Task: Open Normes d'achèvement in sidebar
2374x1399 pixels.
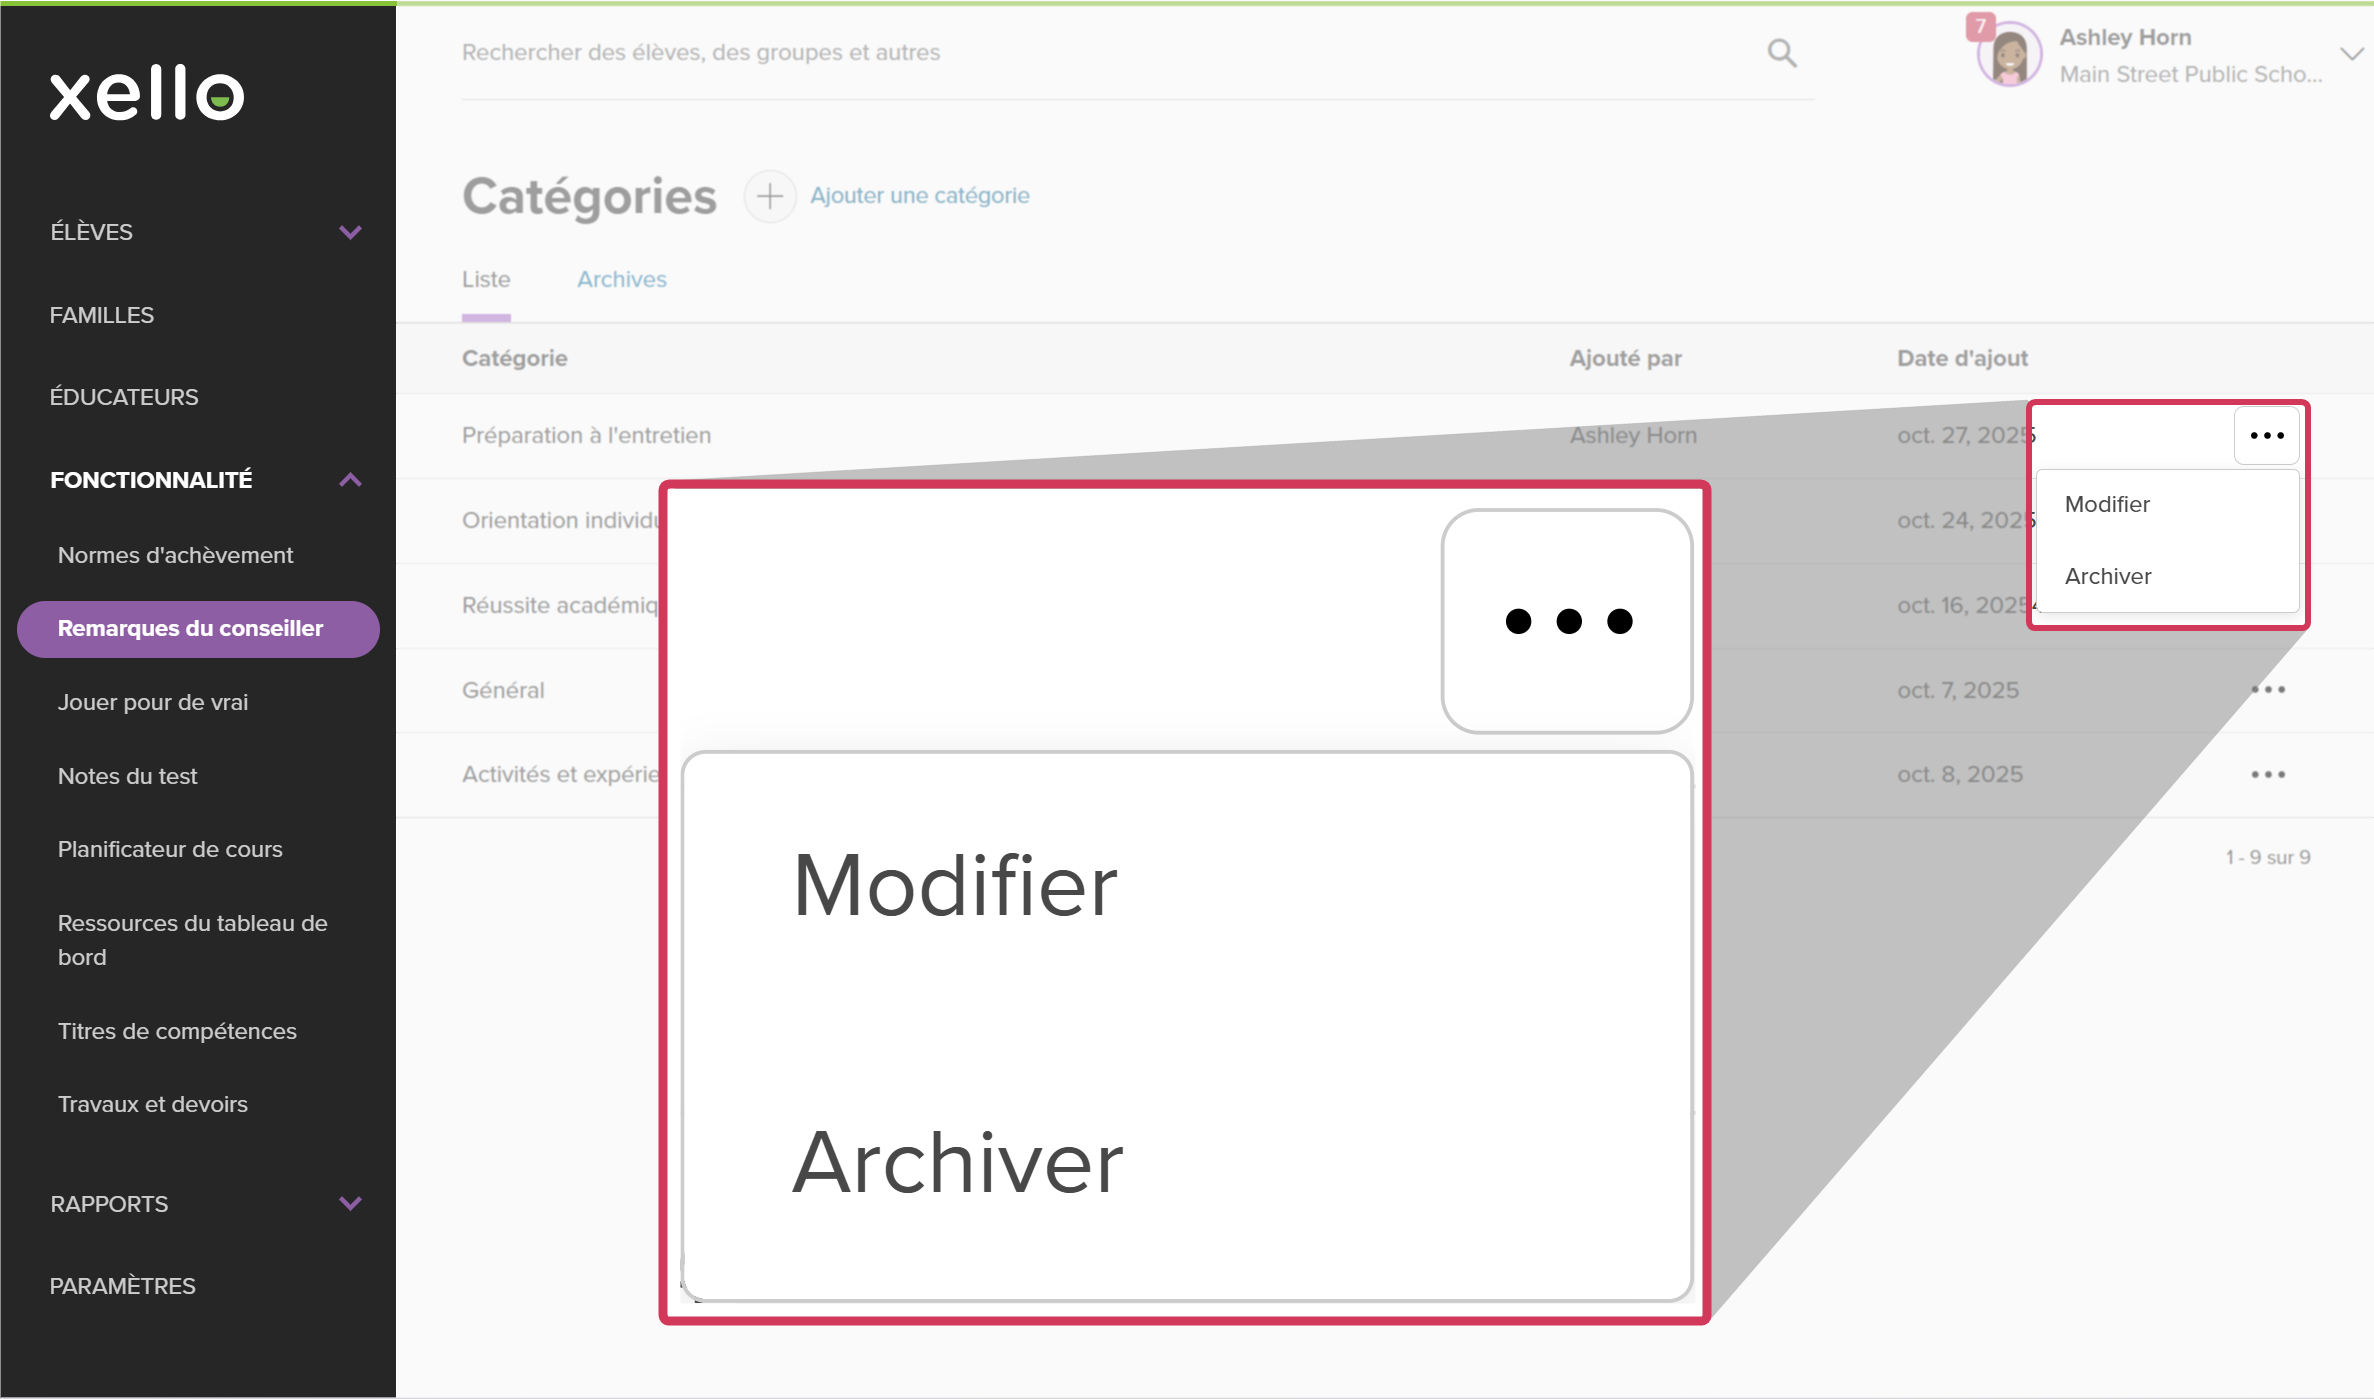Action: coord(175,556)
